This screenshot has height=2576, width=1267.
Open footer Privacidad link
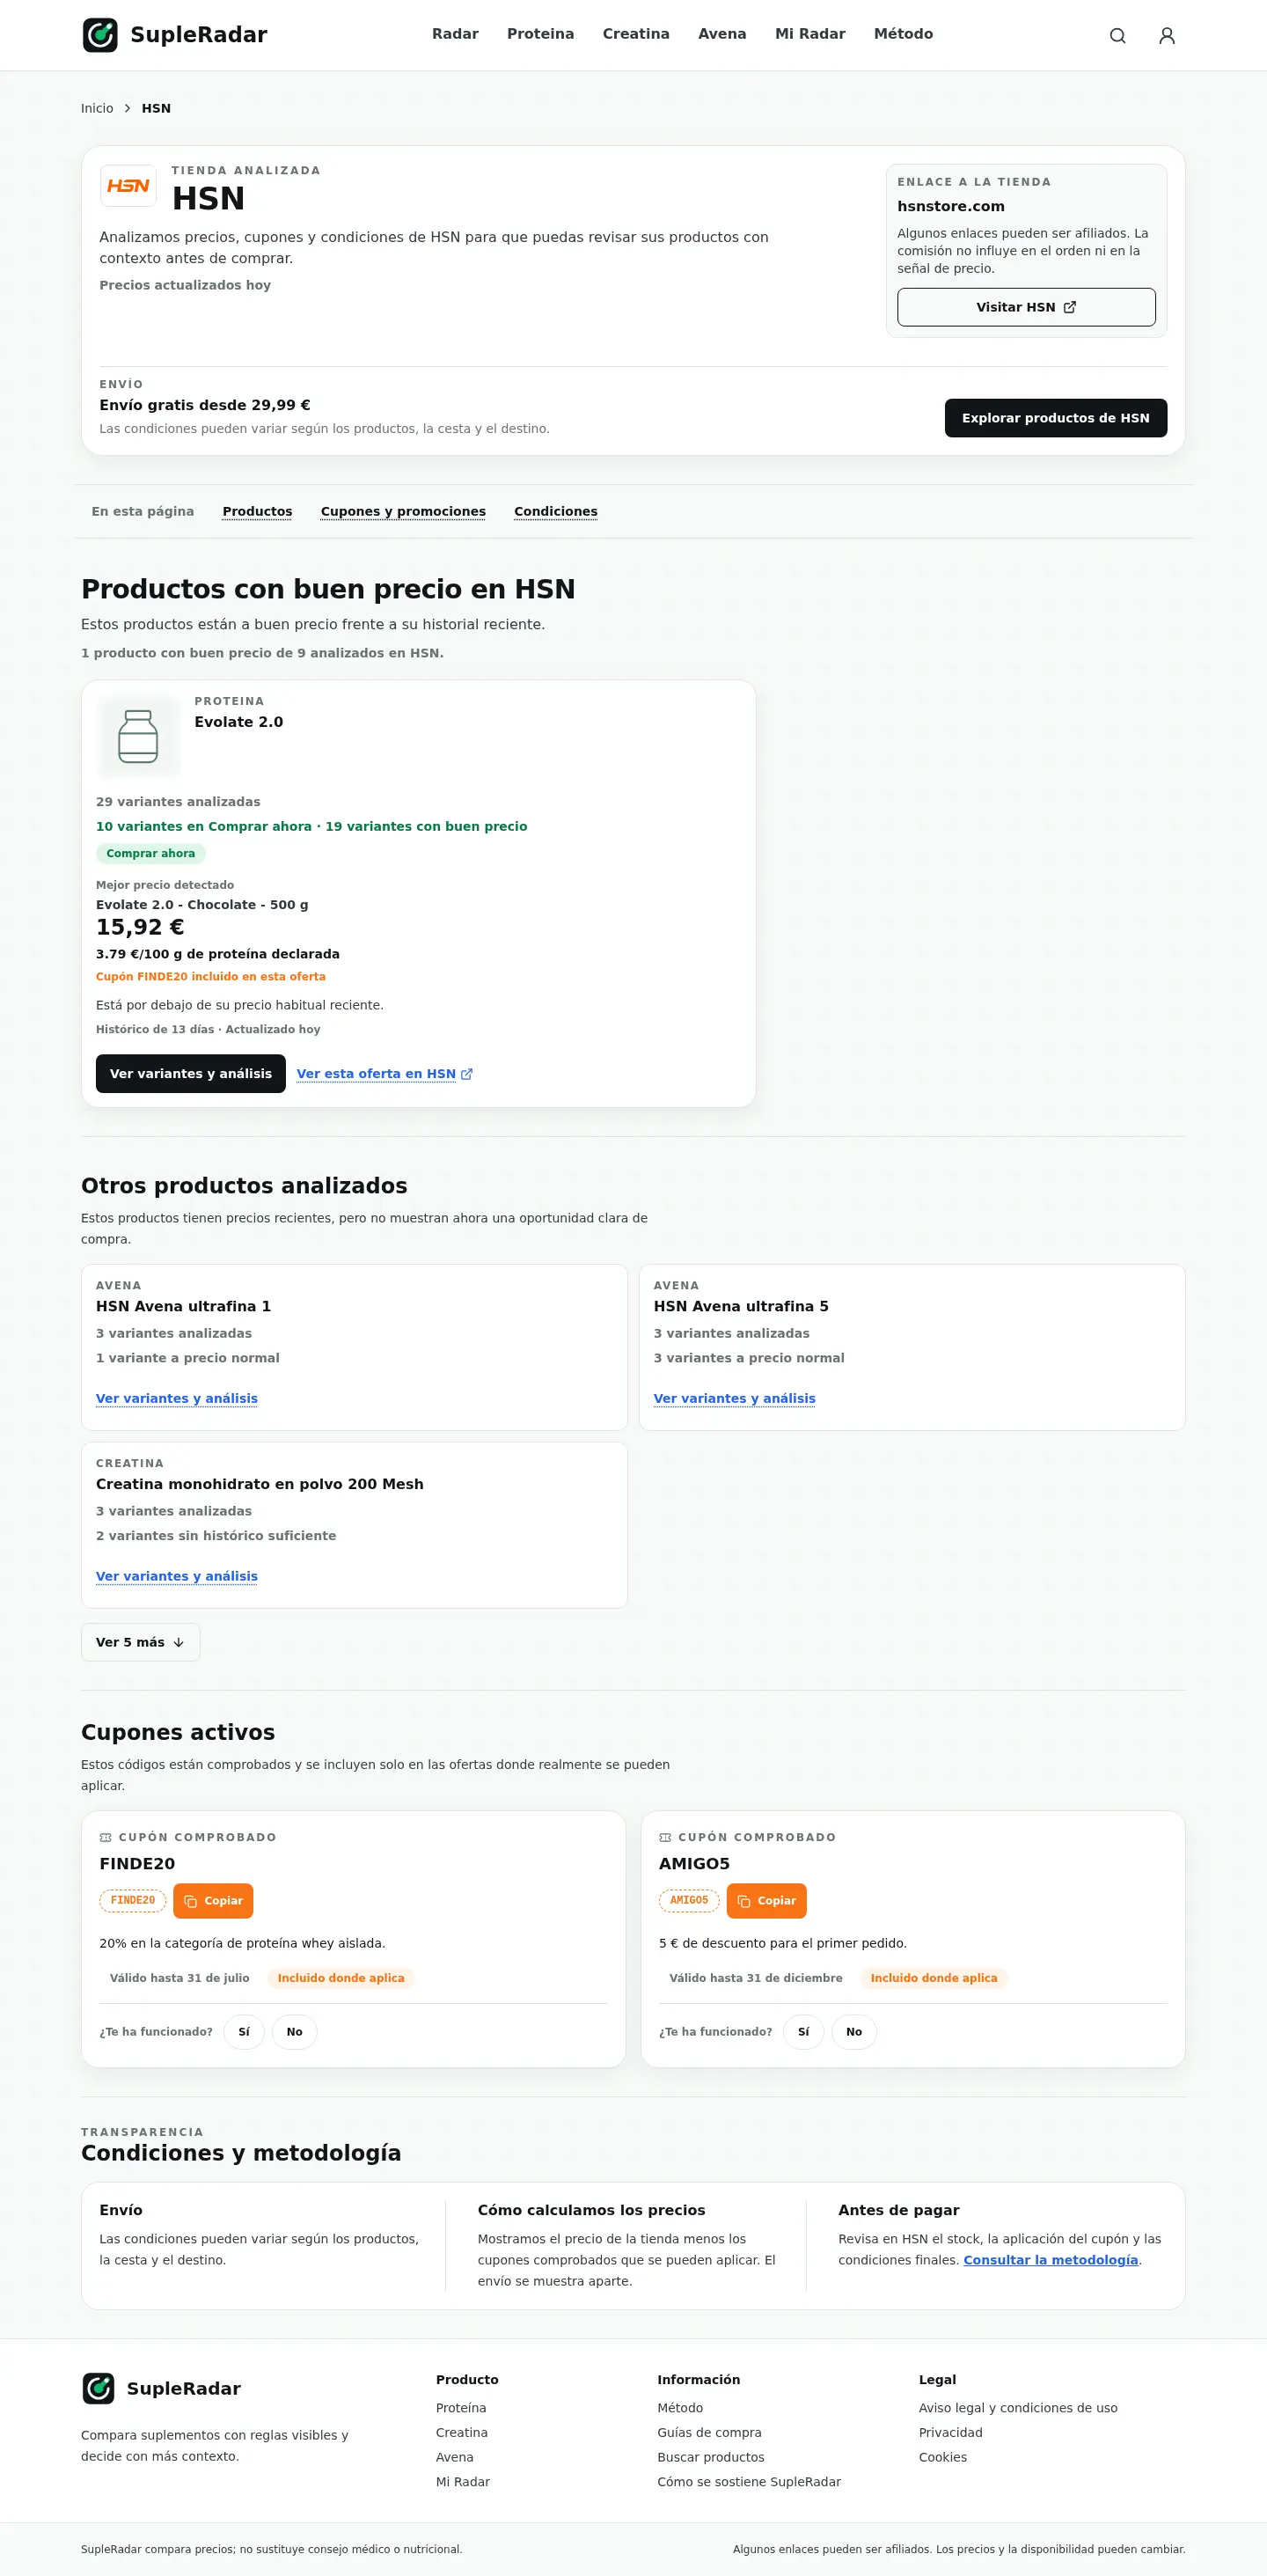point(951,2433)
